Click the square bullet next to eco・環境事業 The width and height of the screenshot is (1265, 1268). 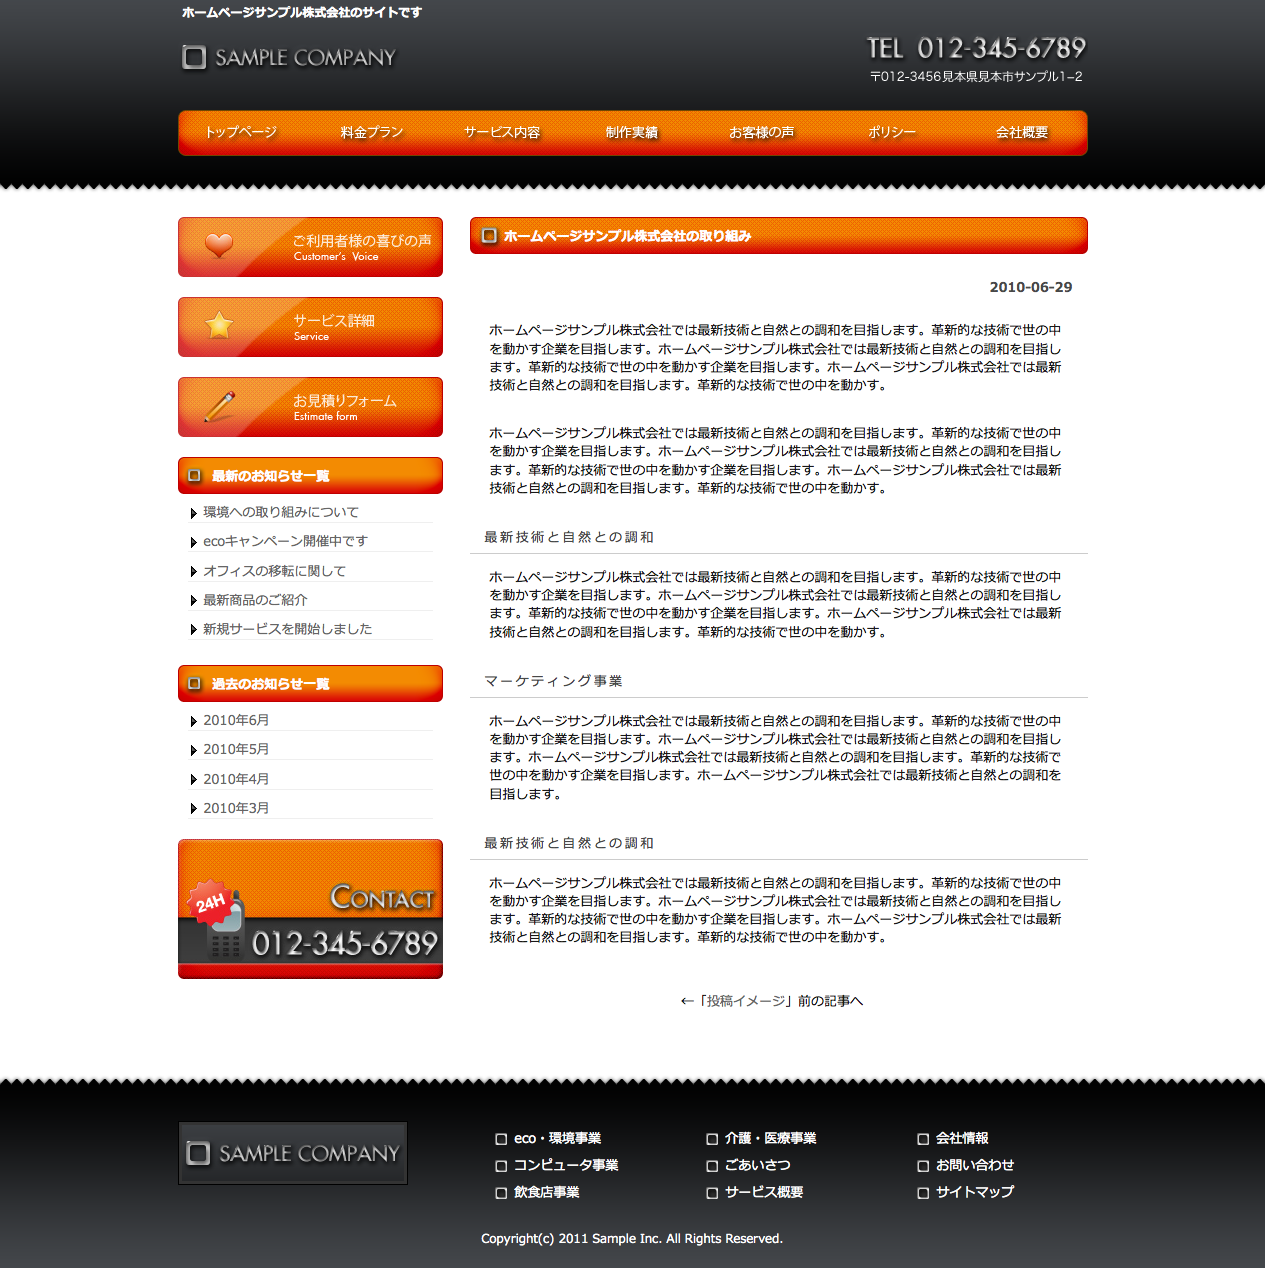pyautogui.click(x=501, y=1139)
